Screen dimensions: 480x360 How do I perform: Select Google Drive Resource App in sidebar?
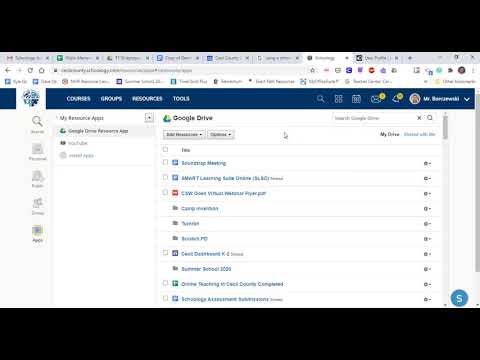point(98,131)
